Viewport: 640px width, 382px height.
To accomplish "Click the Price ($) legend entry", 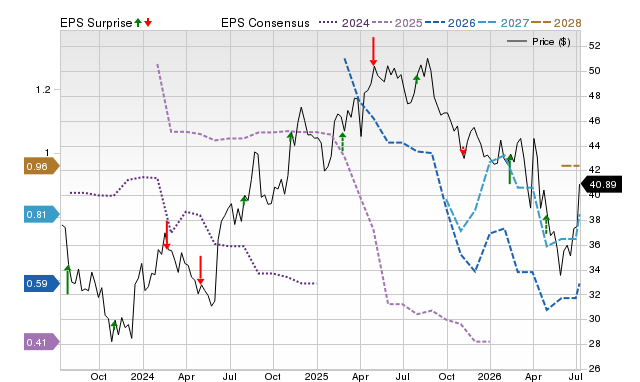I will pyautogui.click(x=538, y=42).
